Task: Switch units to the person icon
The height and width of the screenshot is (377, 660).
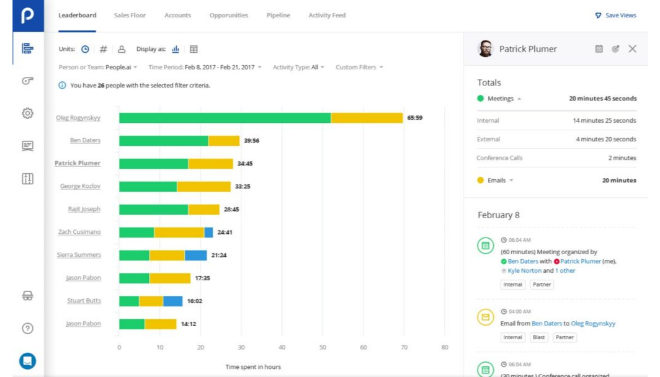Action: tap(121, 49)
